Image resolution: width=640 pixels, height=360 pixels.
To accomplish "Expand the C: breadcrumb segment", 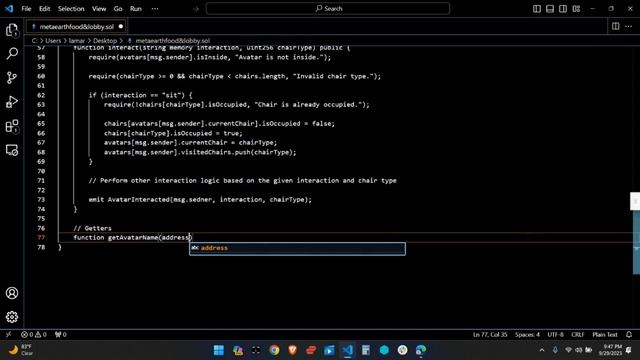I will pos(35,41).
